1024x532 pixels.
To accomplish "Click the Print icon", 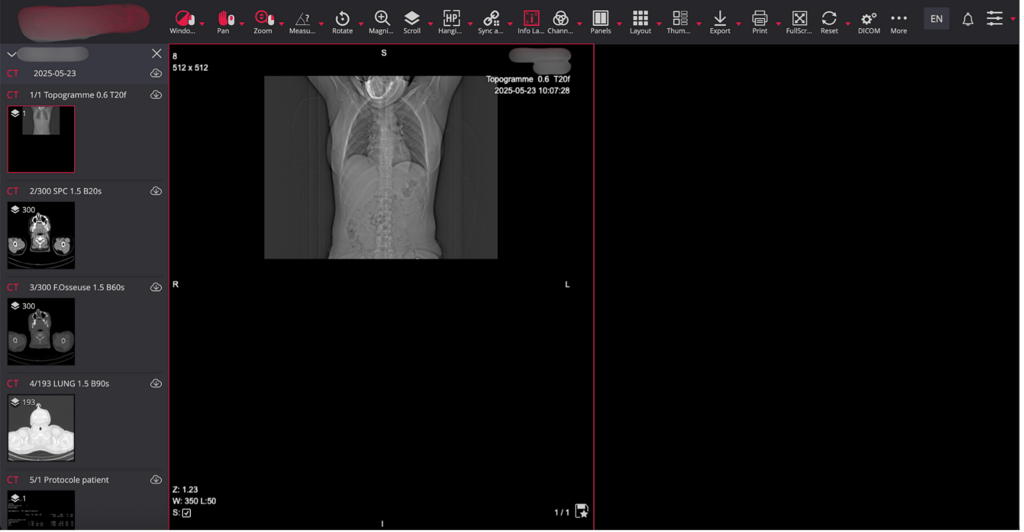I will click(760, 18).
